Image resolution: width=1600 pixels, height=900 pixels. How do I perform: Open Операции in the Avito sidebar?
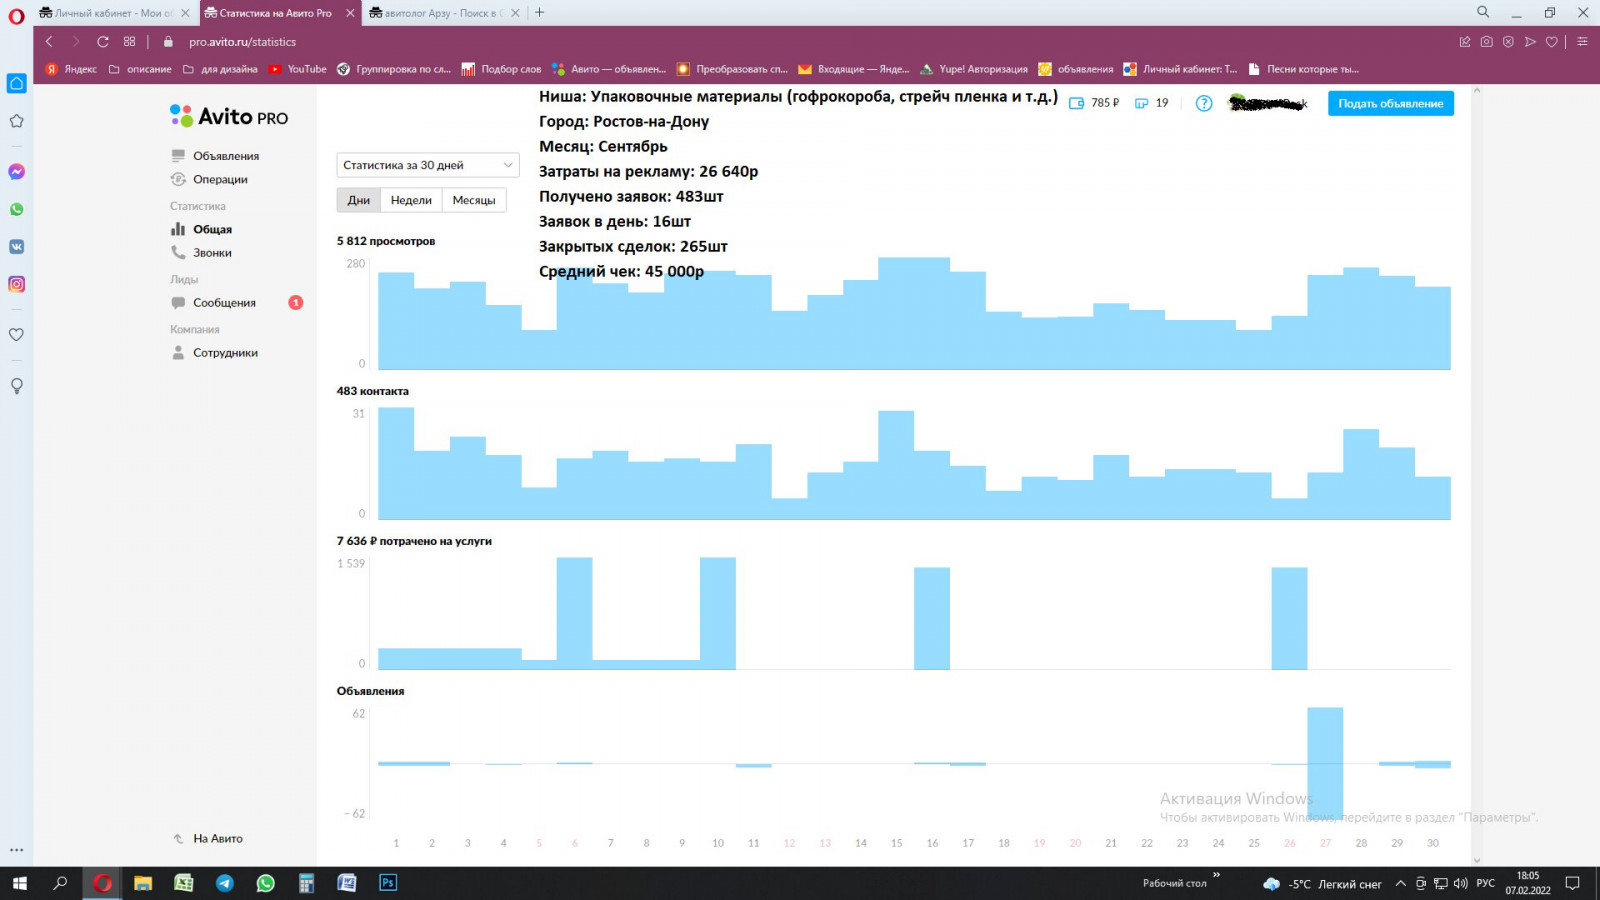pos(220,180)
